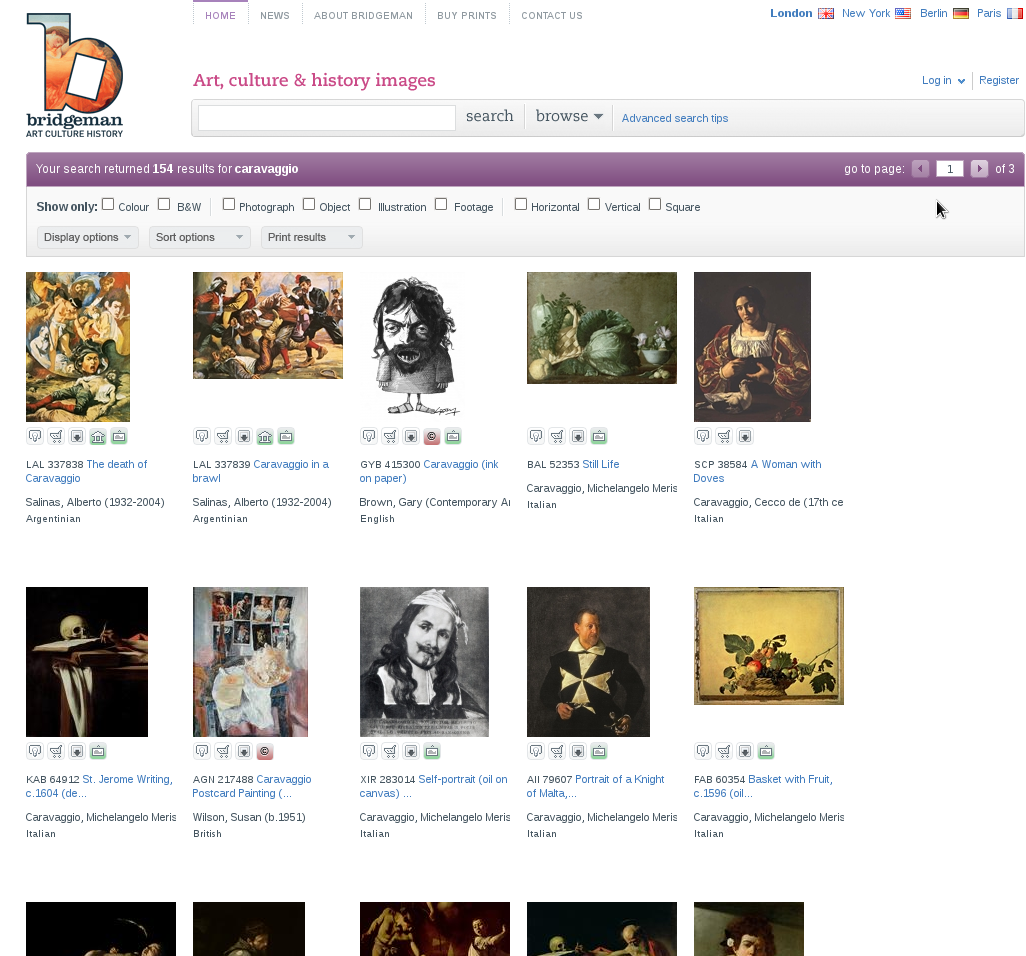1026x956 pixels.
Task: Click the search text field
Action: 327,118
